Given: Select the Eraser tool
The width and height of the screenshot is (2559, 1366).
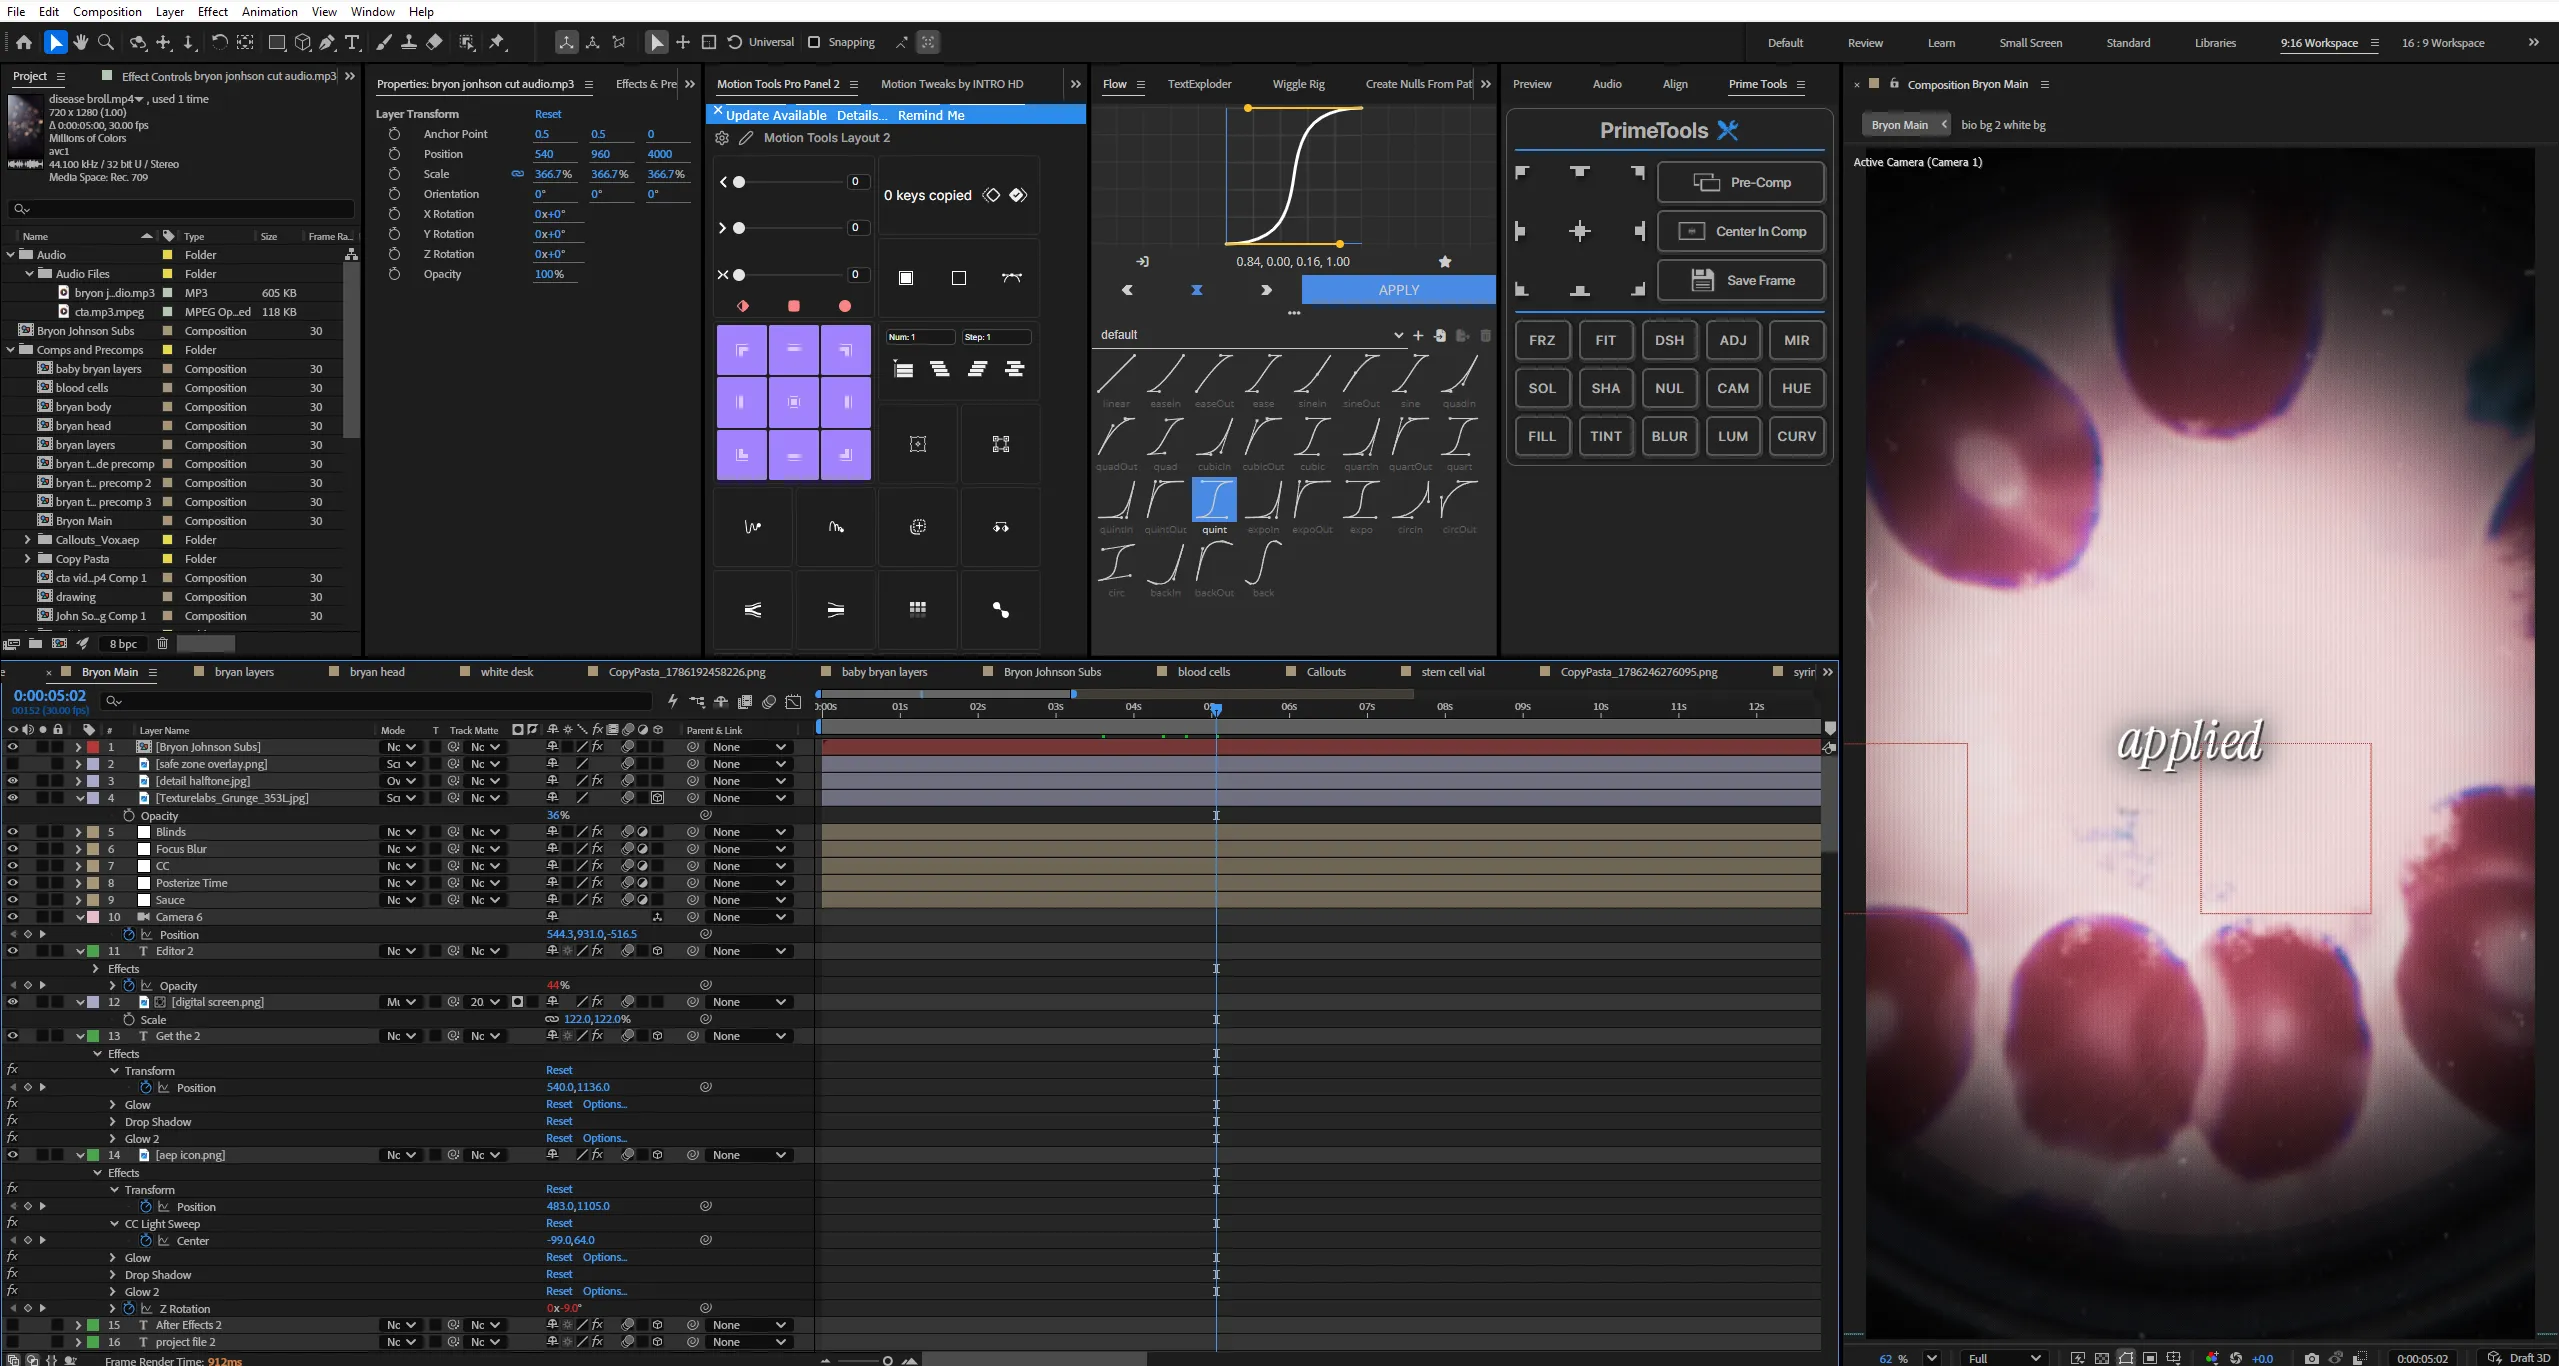Looking at the screenshot, I should [434, 42].
